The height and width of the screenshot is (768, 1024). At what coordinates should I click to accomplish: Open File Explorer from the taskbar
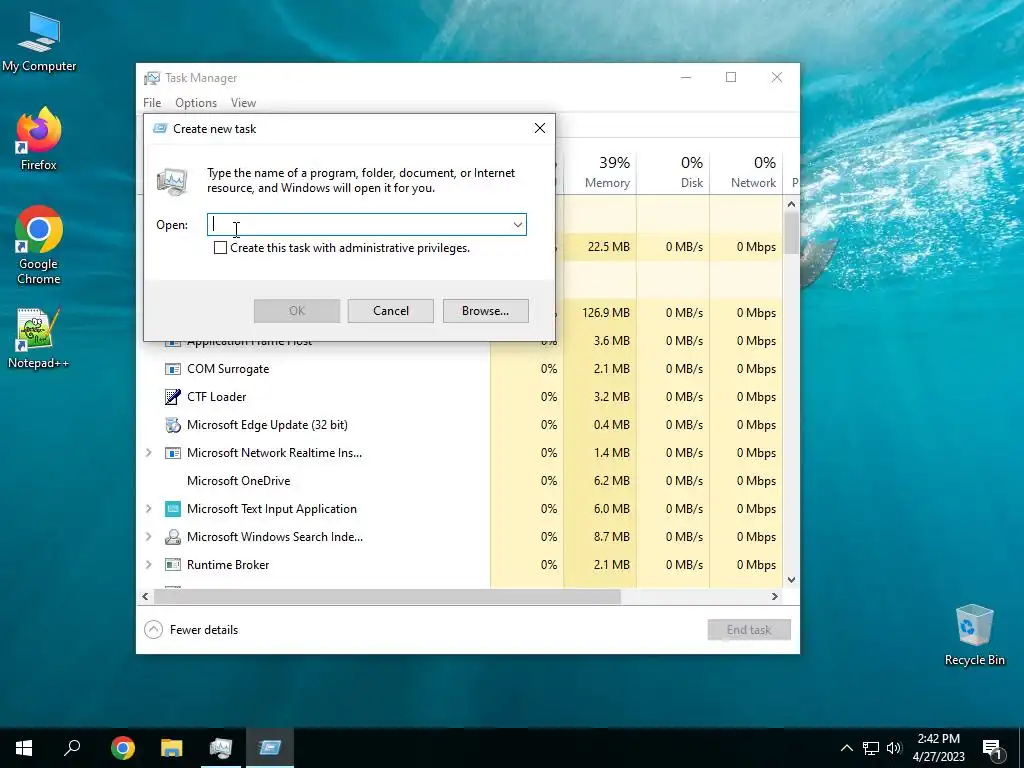(172, 748)
